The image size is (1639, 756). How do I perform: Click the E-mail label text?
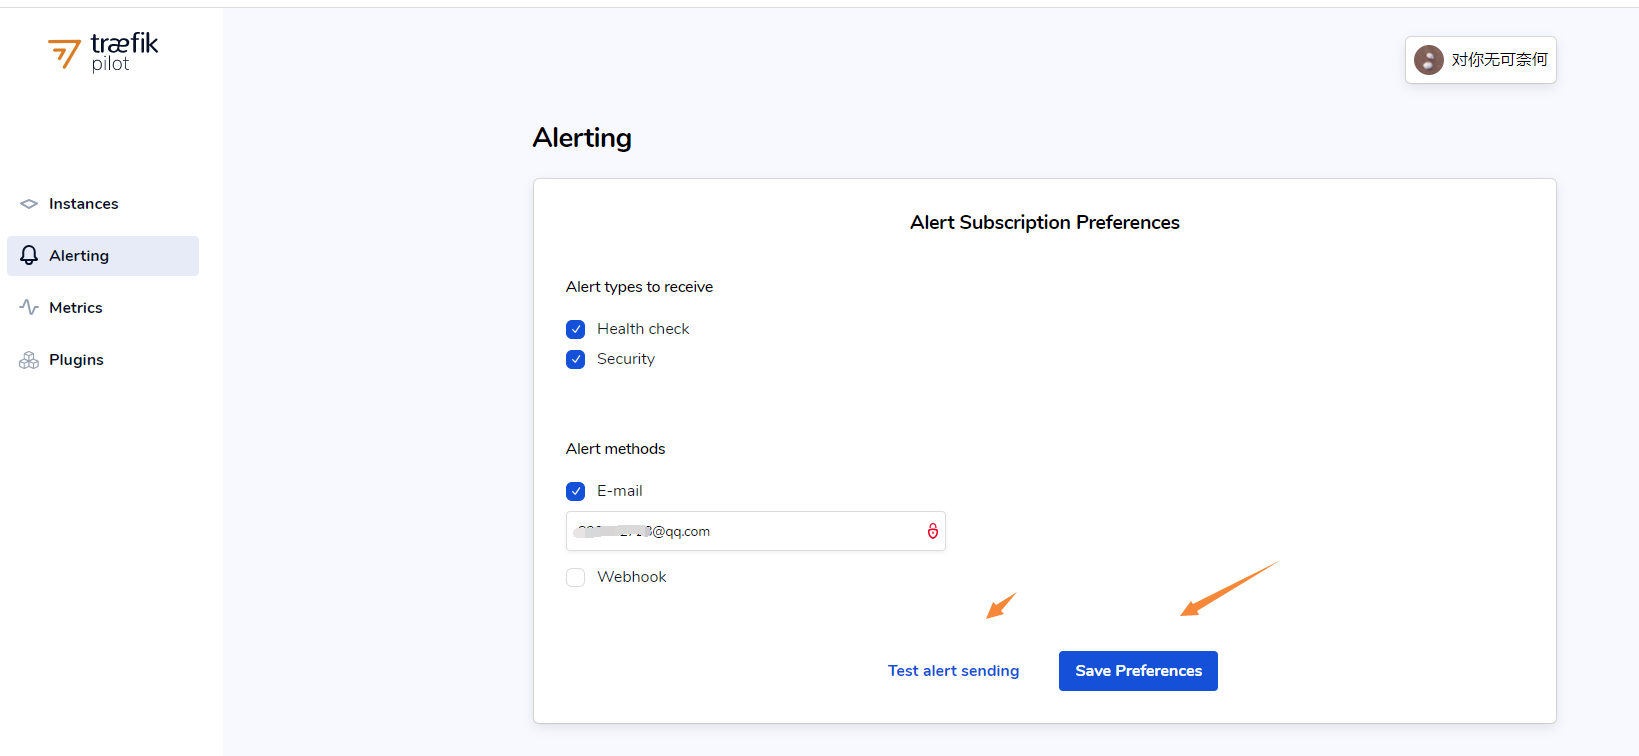click(x=620, y=491)
